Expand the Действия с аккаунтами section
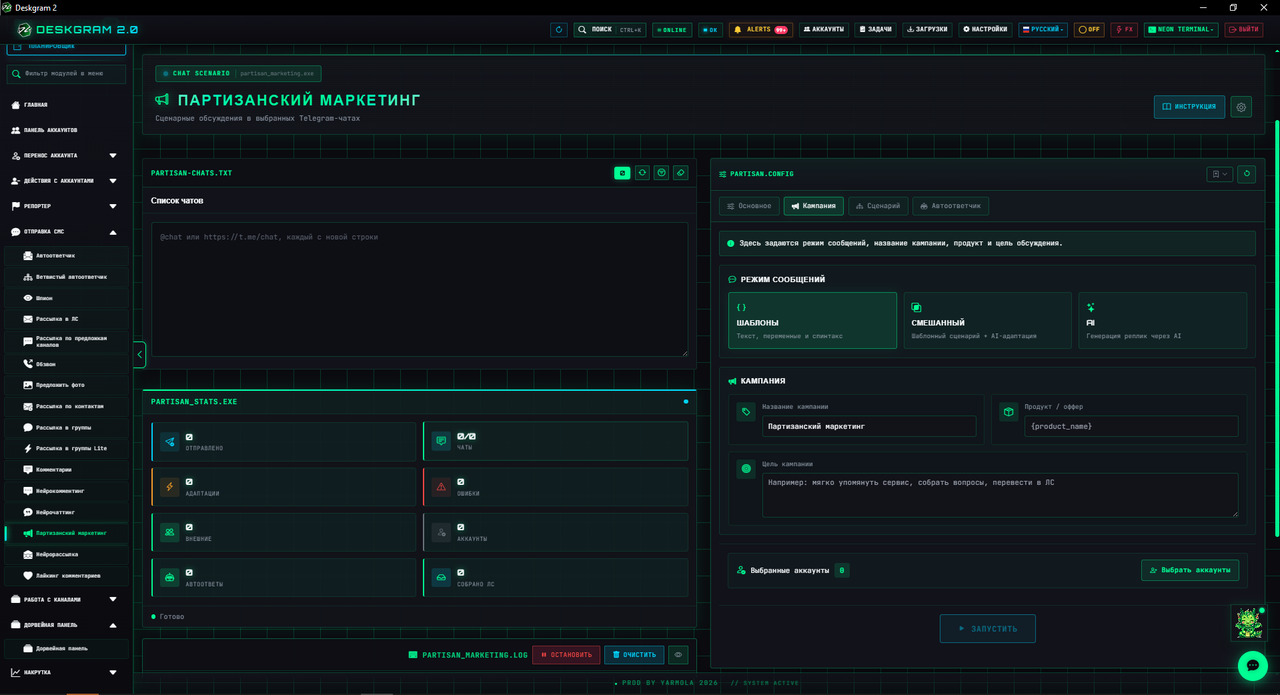 pyautogui.click(x=66, y=181)
